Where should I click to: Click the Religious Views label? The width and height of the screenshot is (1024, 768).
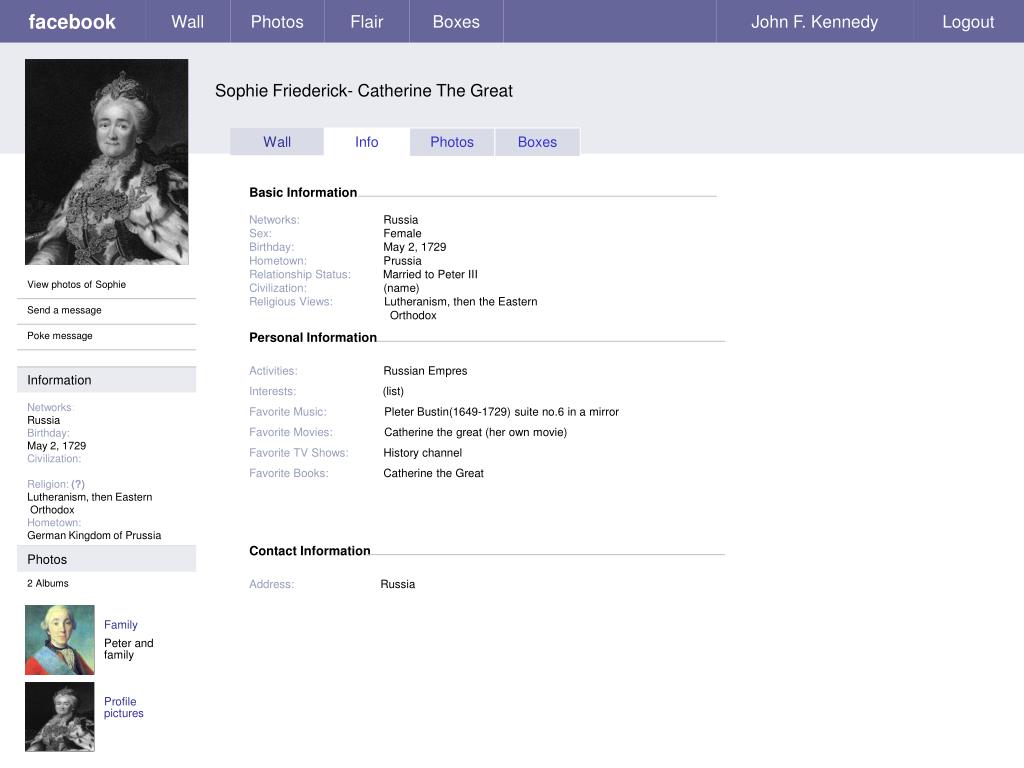pos(291,302)
